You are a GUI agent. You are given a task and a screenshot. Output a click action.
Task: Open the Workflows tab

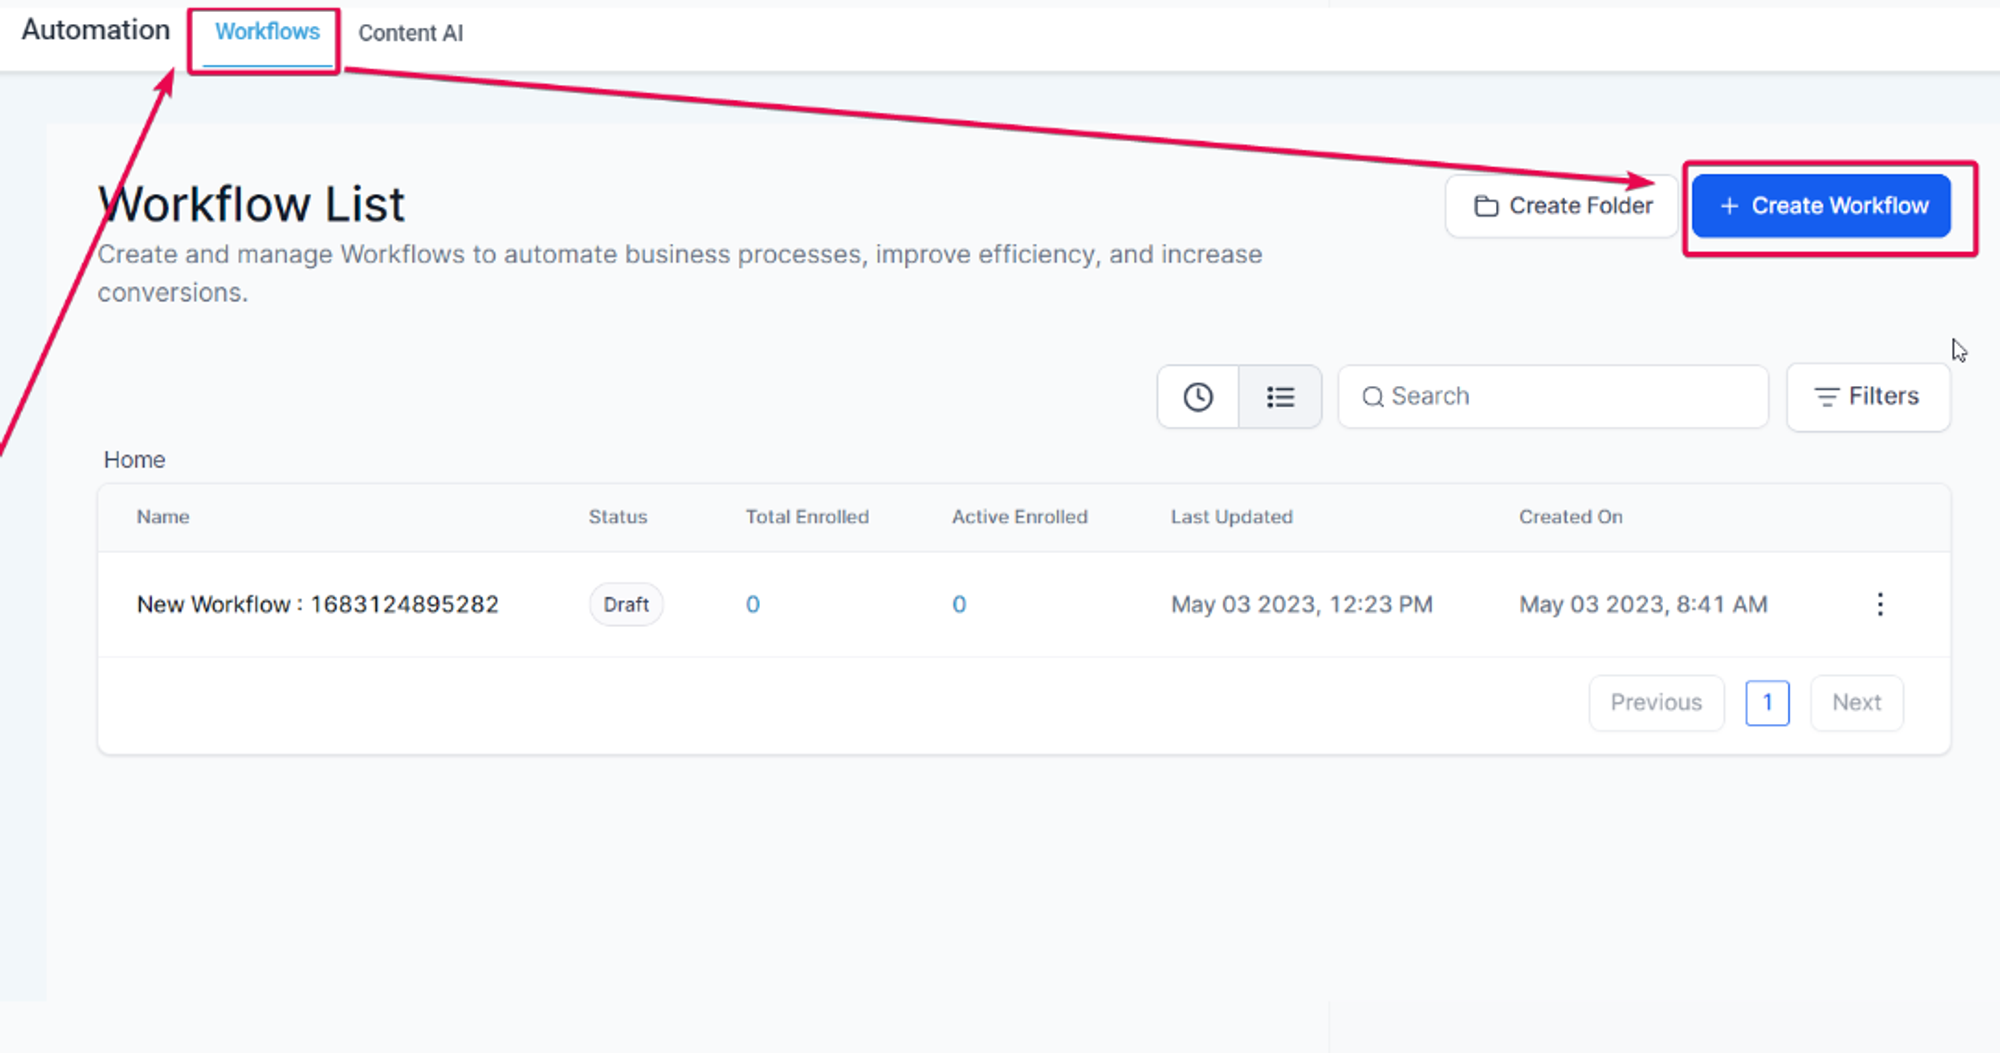[x=267, y=33]
